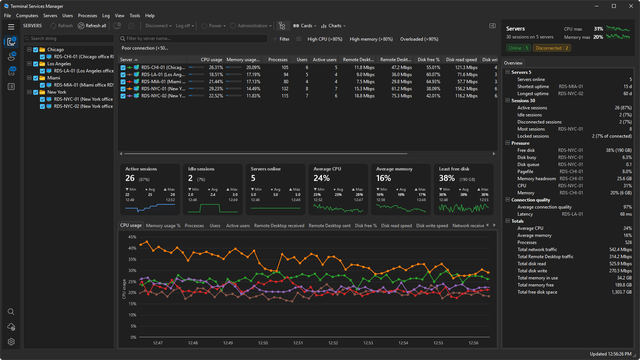Viewport: 640px width, 360px height.
Task: Collapse the Servers 5 overview section
Action: (x=508, y=72)
